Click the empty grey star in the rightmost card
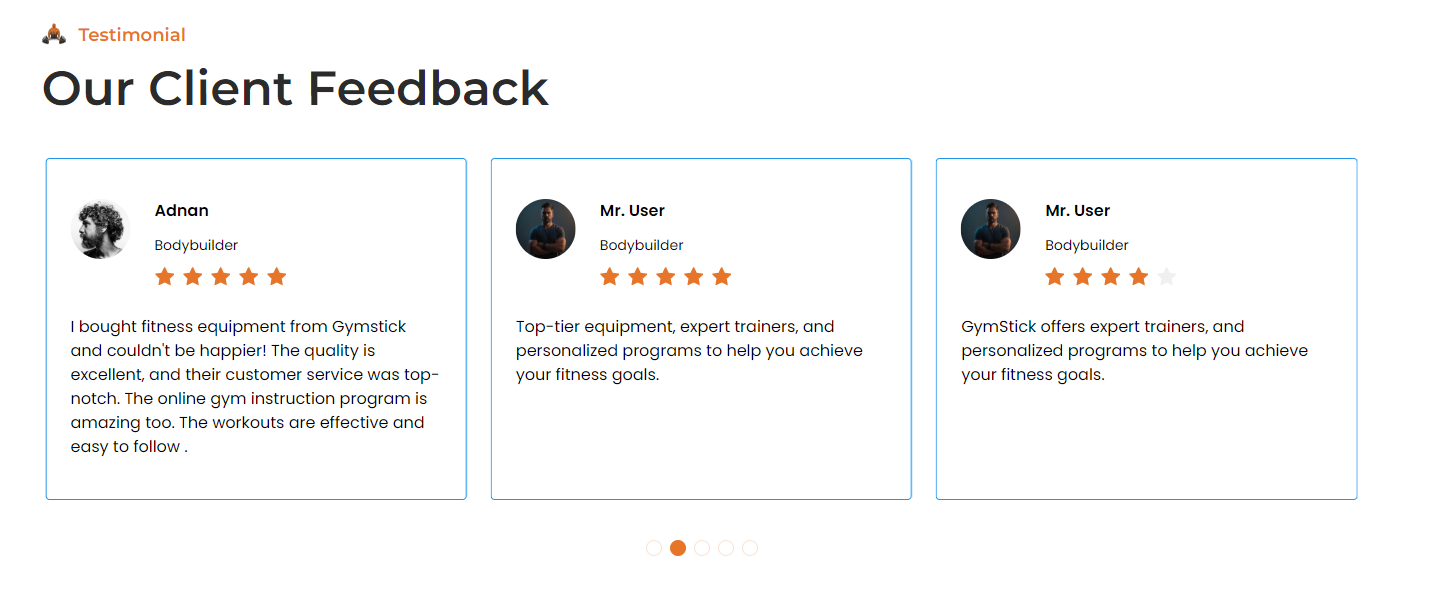The image size is (1434, 591). 1166,277
